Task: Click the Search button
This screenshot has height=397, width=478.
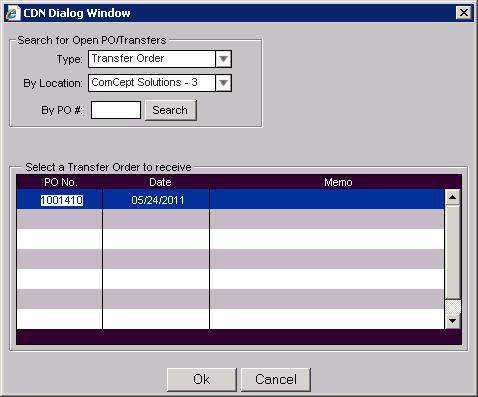Action: coord(171,110)
